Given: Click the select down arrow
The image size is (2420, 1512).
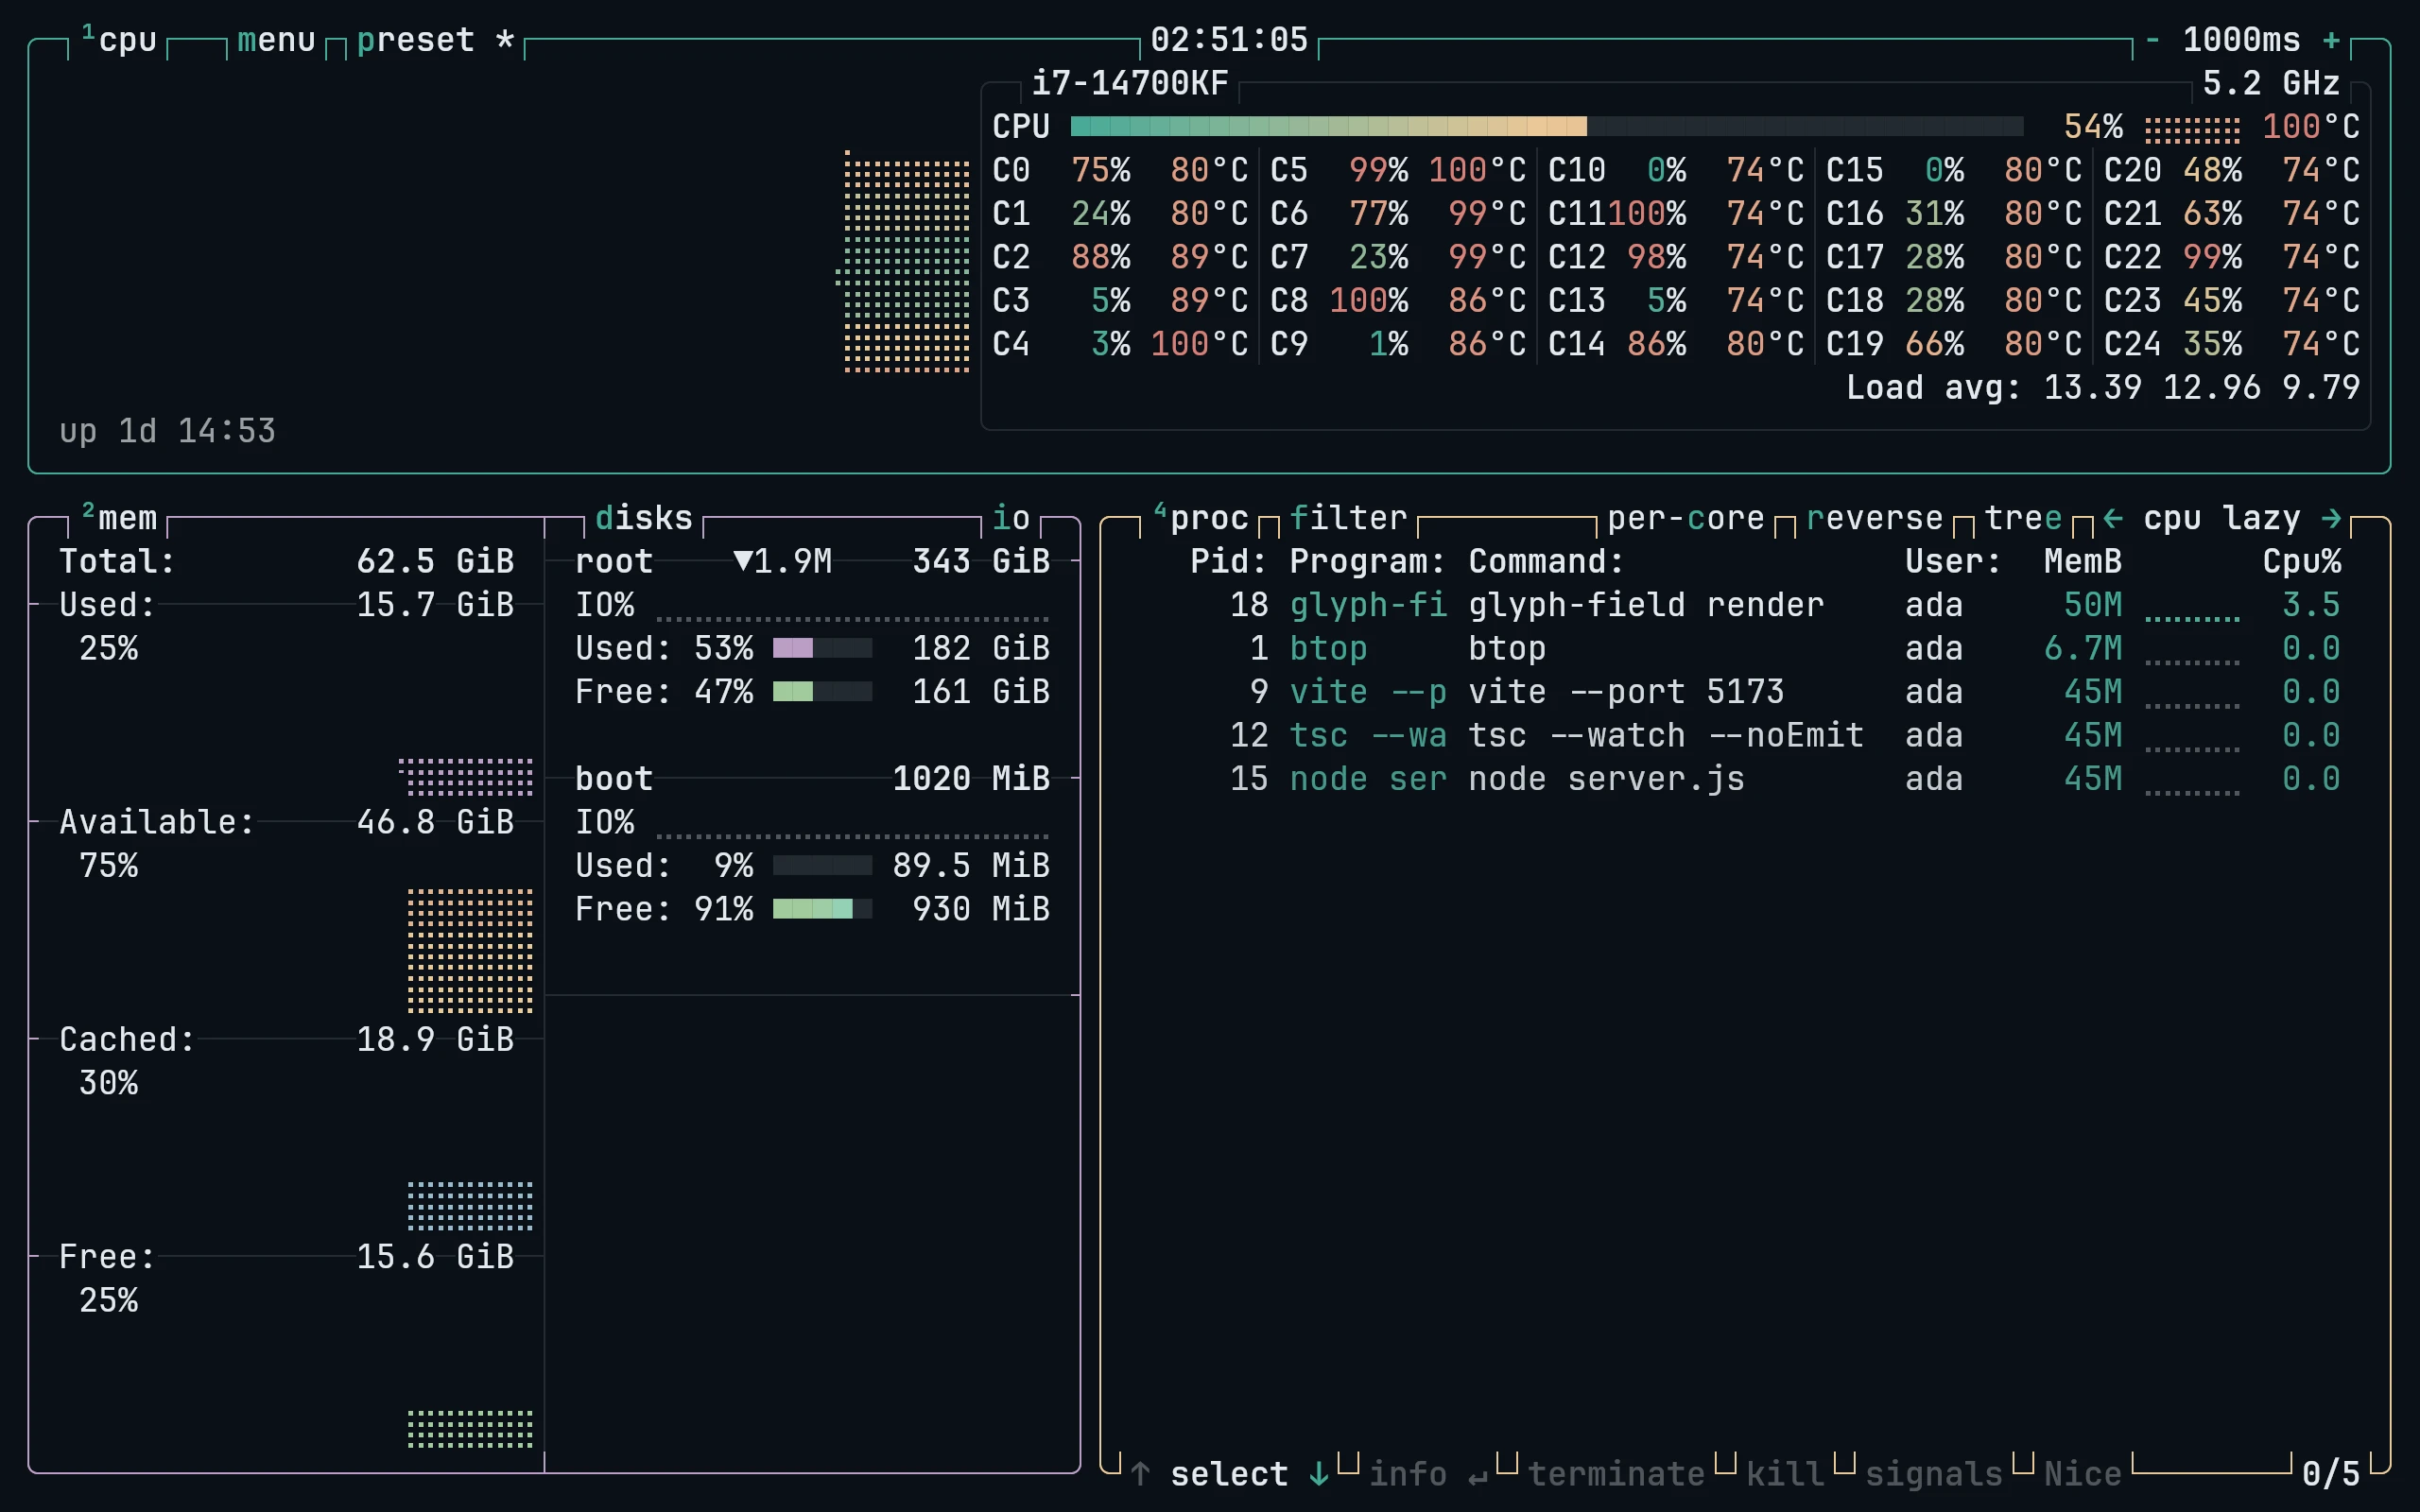Looking at the screenshot, I should coord(1319,1474).
